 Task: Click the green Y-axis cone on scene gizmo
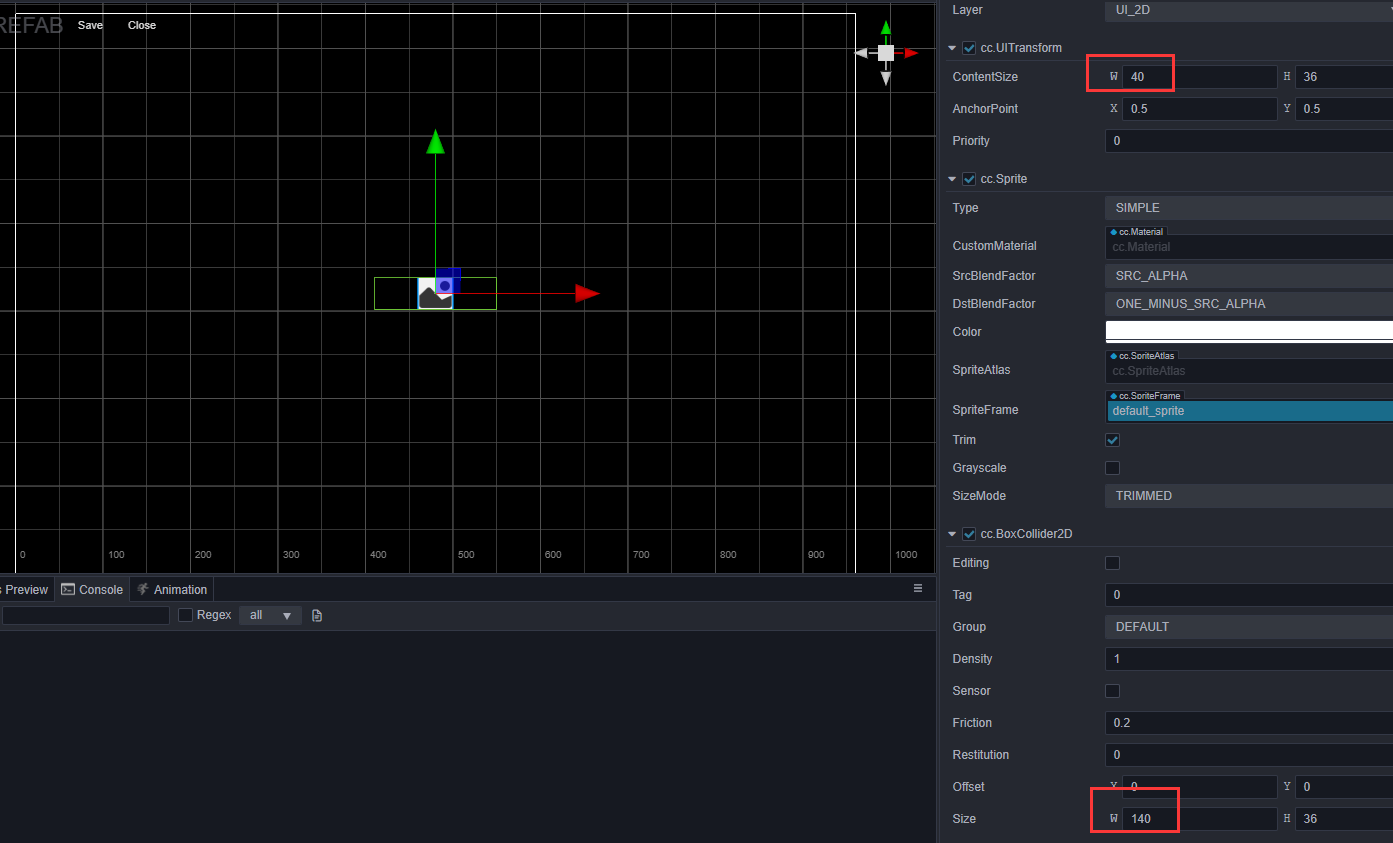coord(885,28)
